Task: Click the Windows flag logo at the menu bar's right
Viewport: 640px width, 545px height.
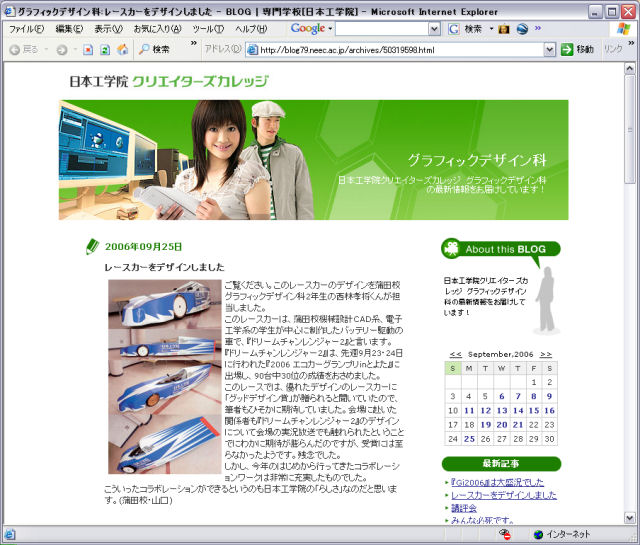Action: 624,29
